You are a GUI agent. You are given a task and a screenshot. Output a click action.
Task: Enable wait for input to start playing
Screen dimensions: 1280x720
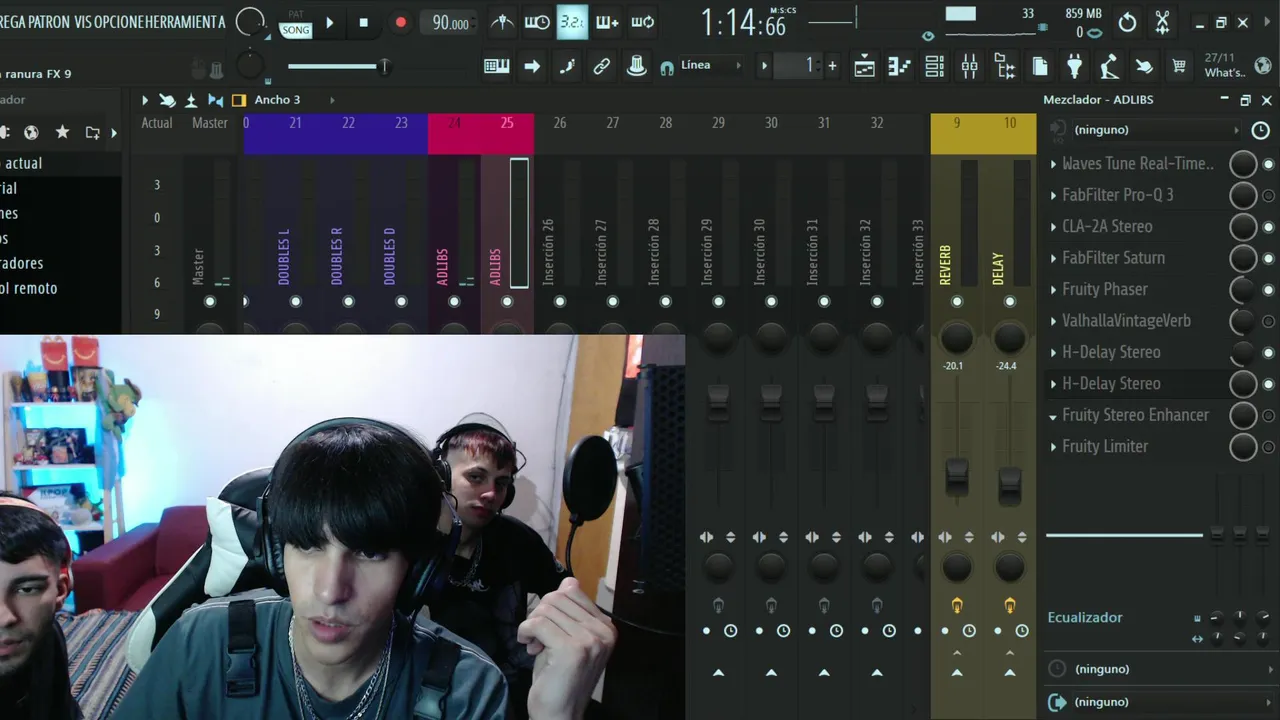[x=537, y=22]
